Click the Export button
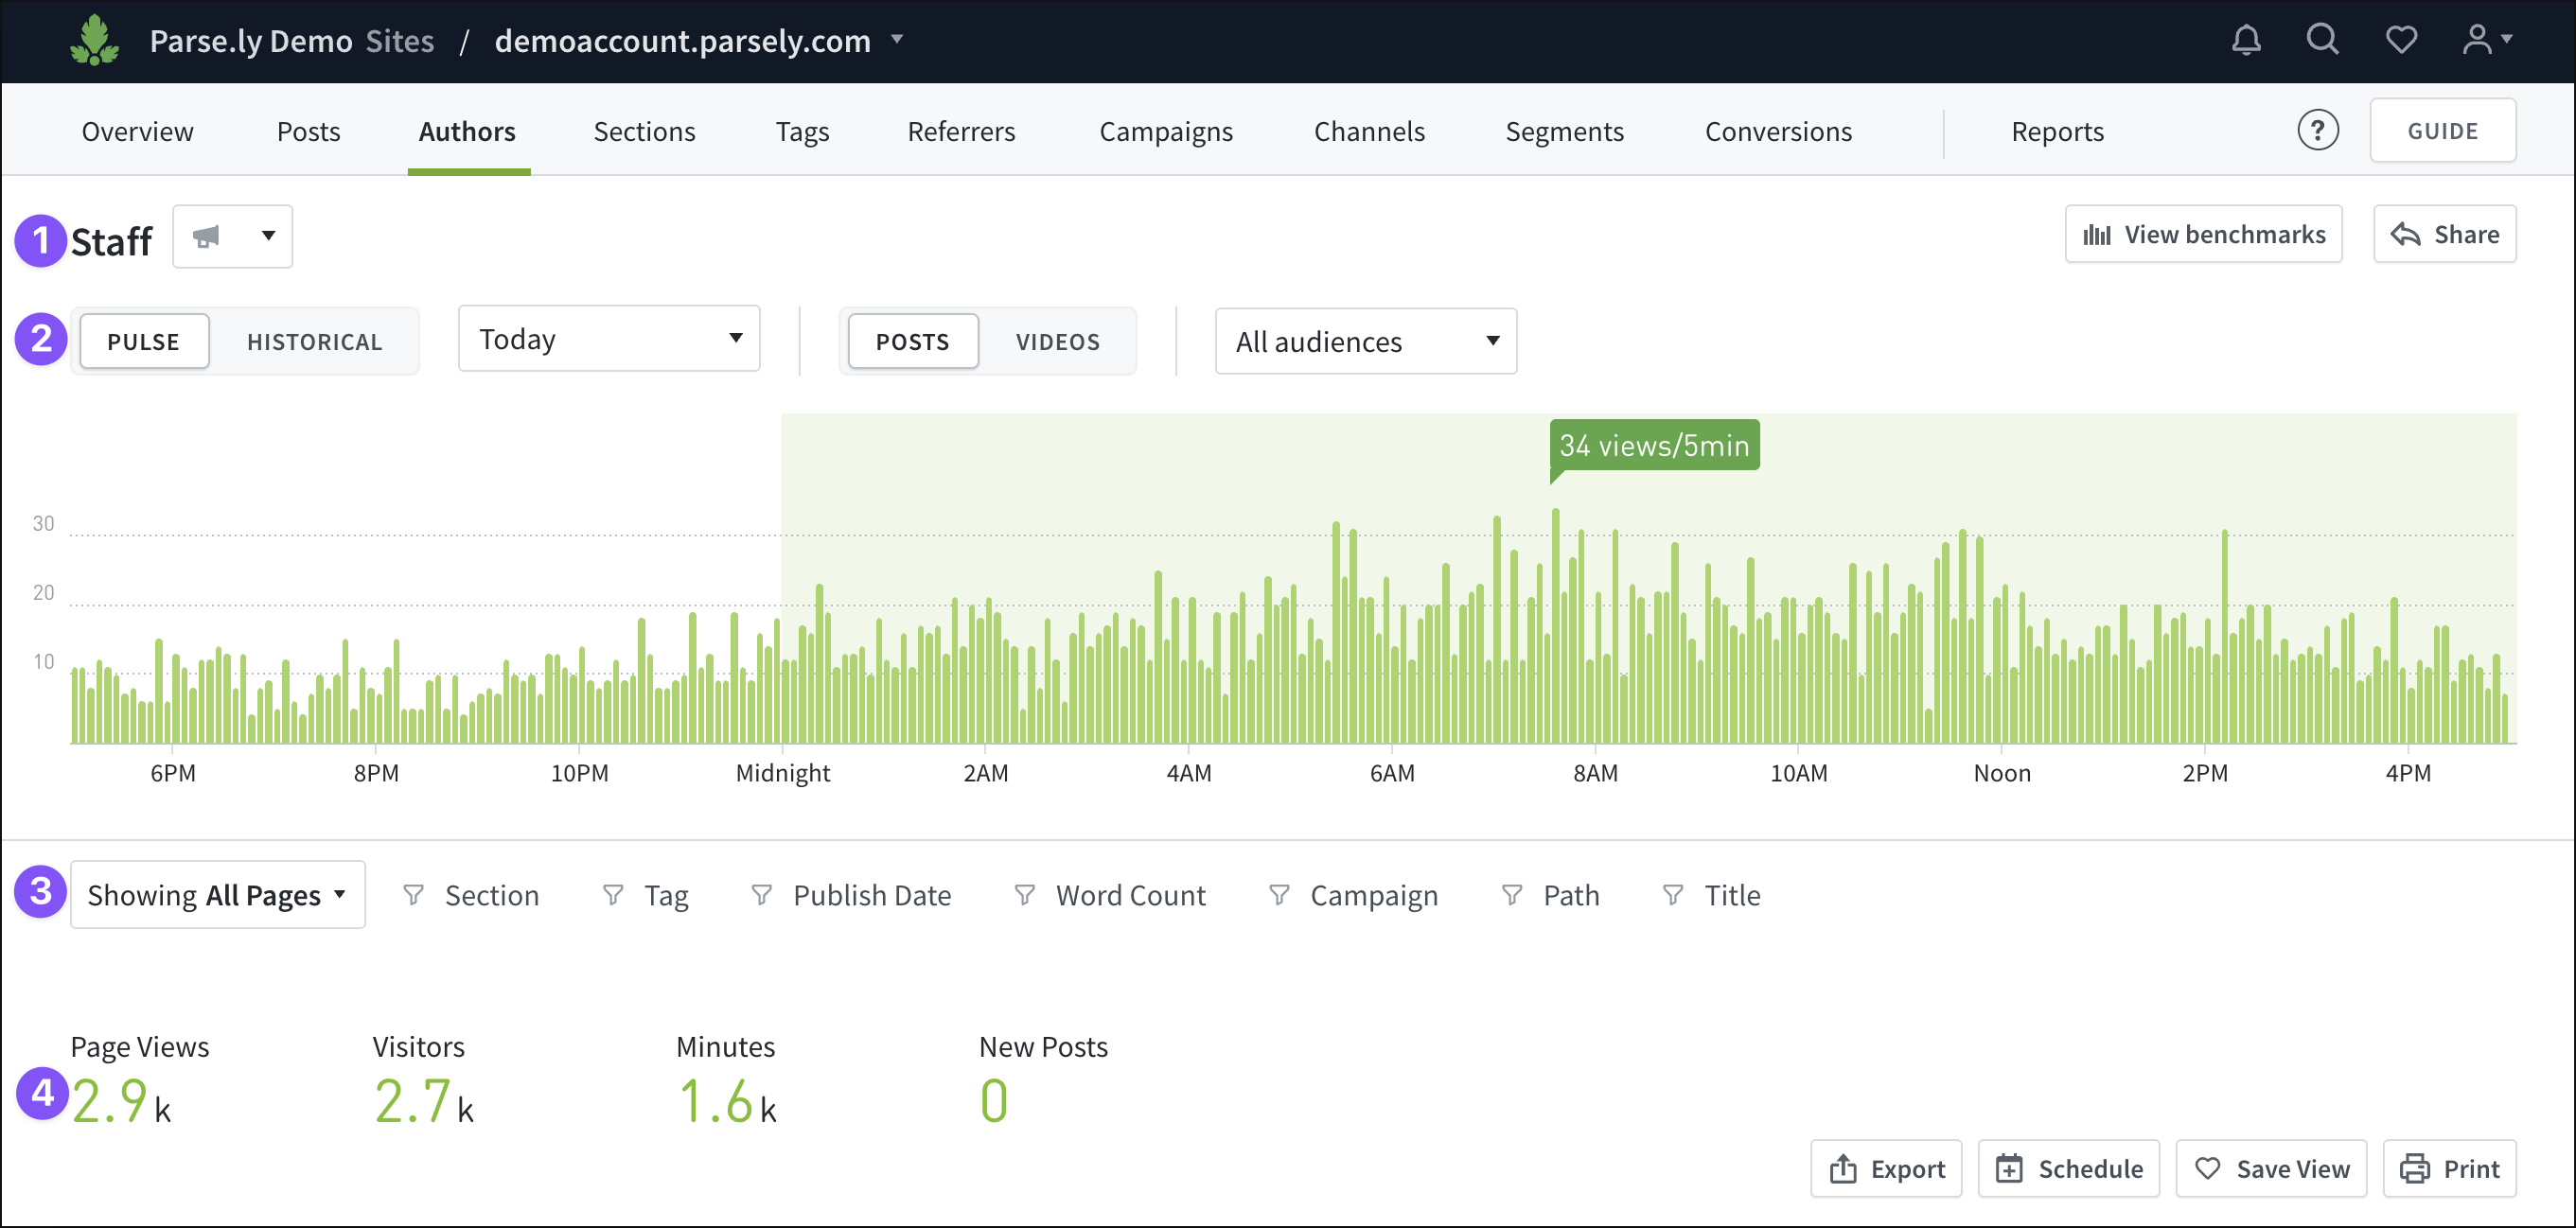Viewport: 2576px width, 1228px height. (1887, 1169)
